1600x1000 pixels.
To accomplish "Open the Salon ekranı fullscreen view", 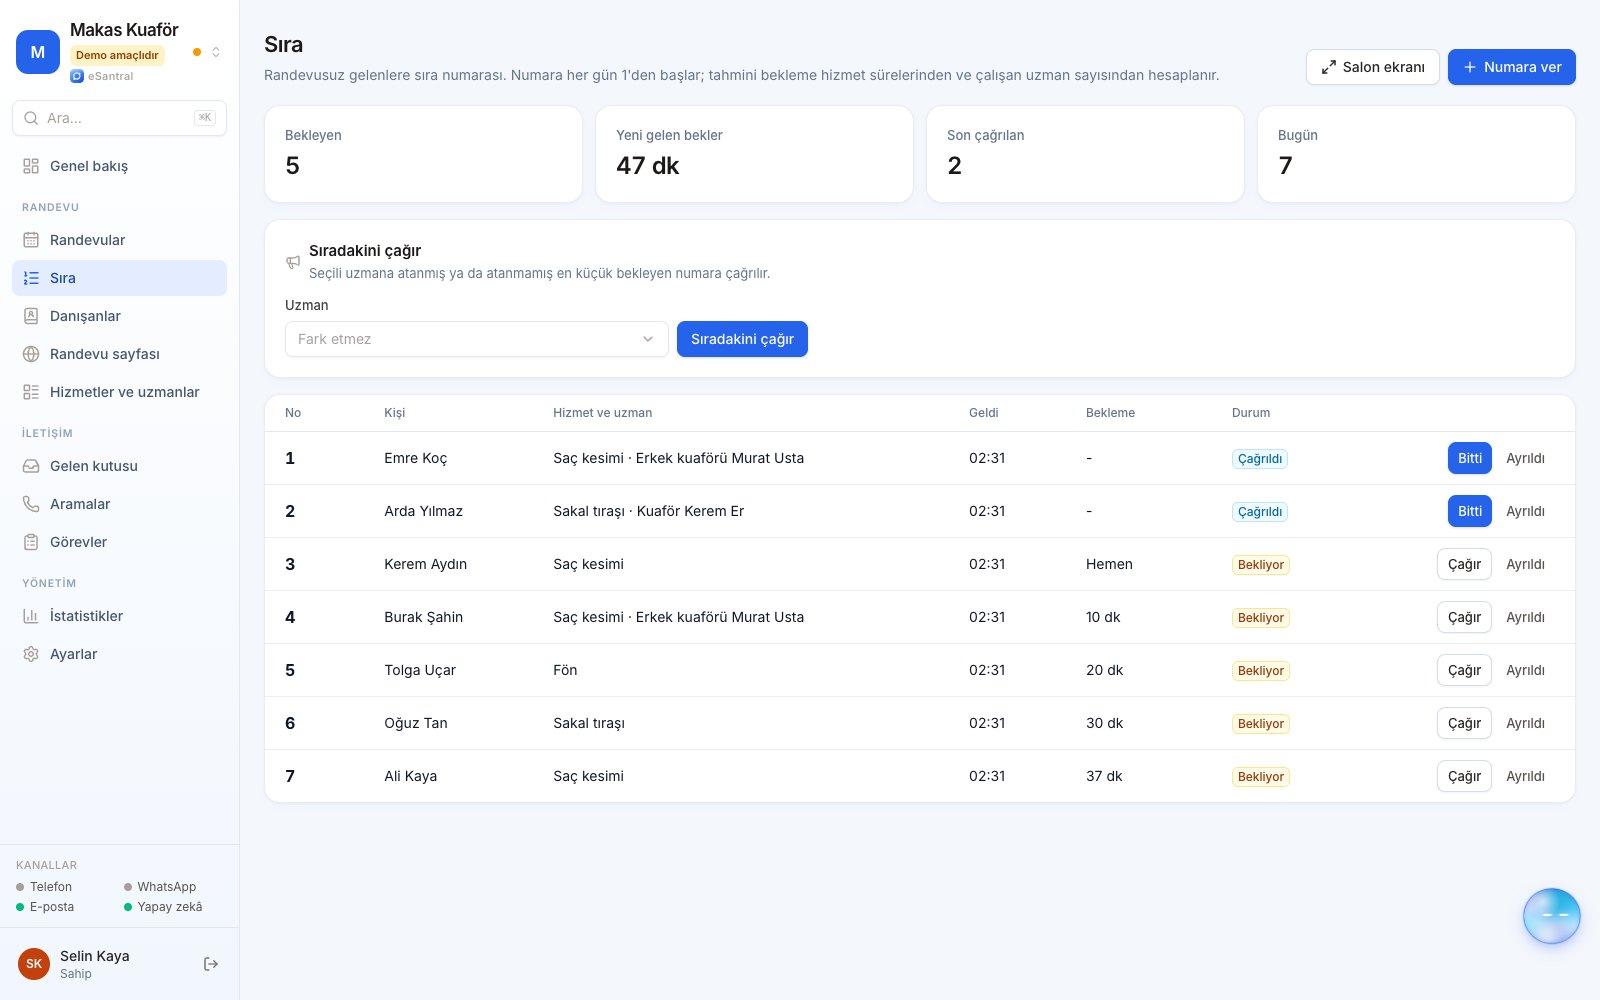I will pos(1372,67).
